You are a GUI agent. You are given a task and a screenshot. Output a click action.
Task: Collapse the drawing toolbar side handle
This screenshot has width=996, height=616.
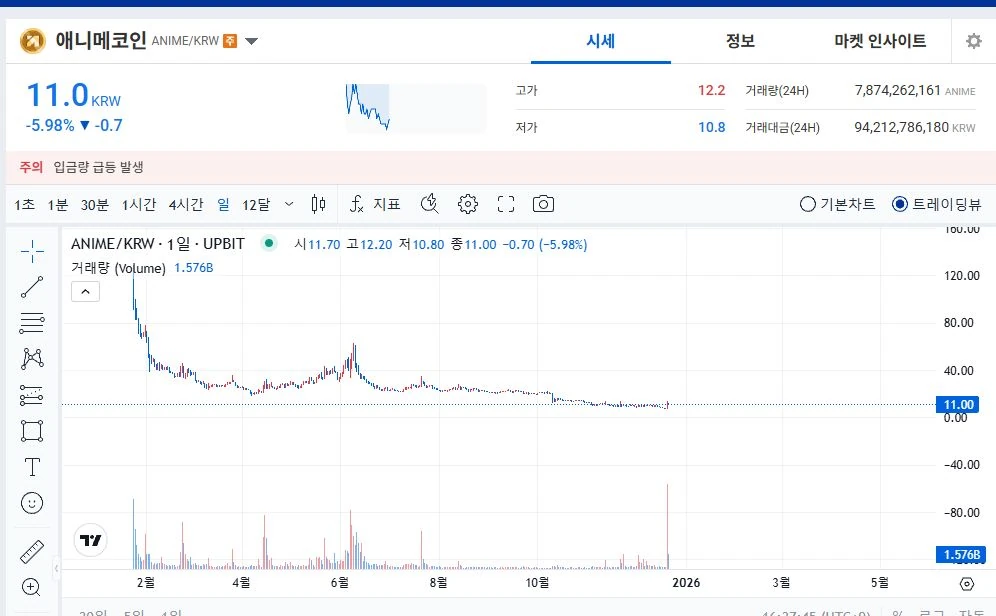coord(56,568)
